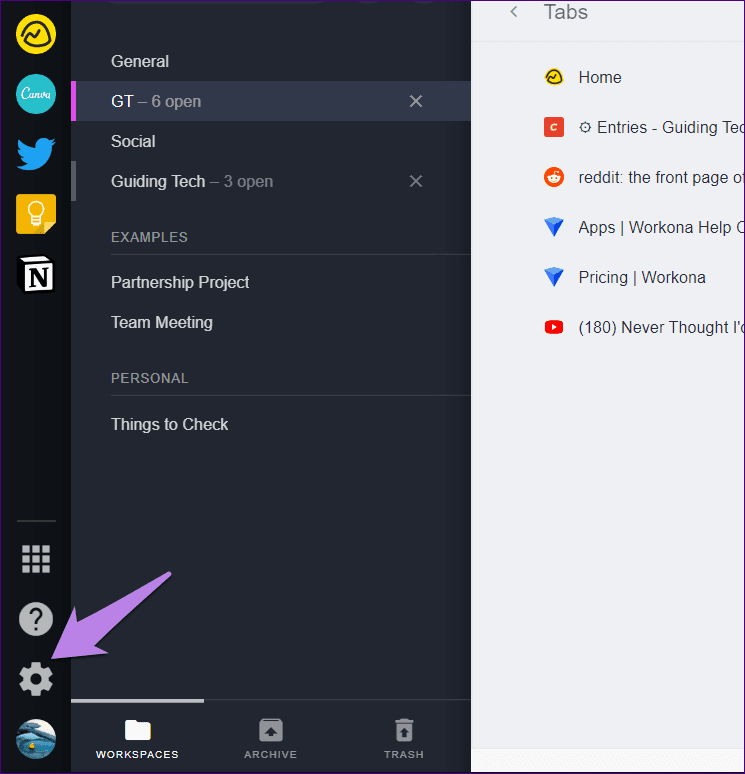Image resolution: width=745 pixels, height=774 pixels.
Task: Open the settings gear icon
Action: (x=36, y=679)
